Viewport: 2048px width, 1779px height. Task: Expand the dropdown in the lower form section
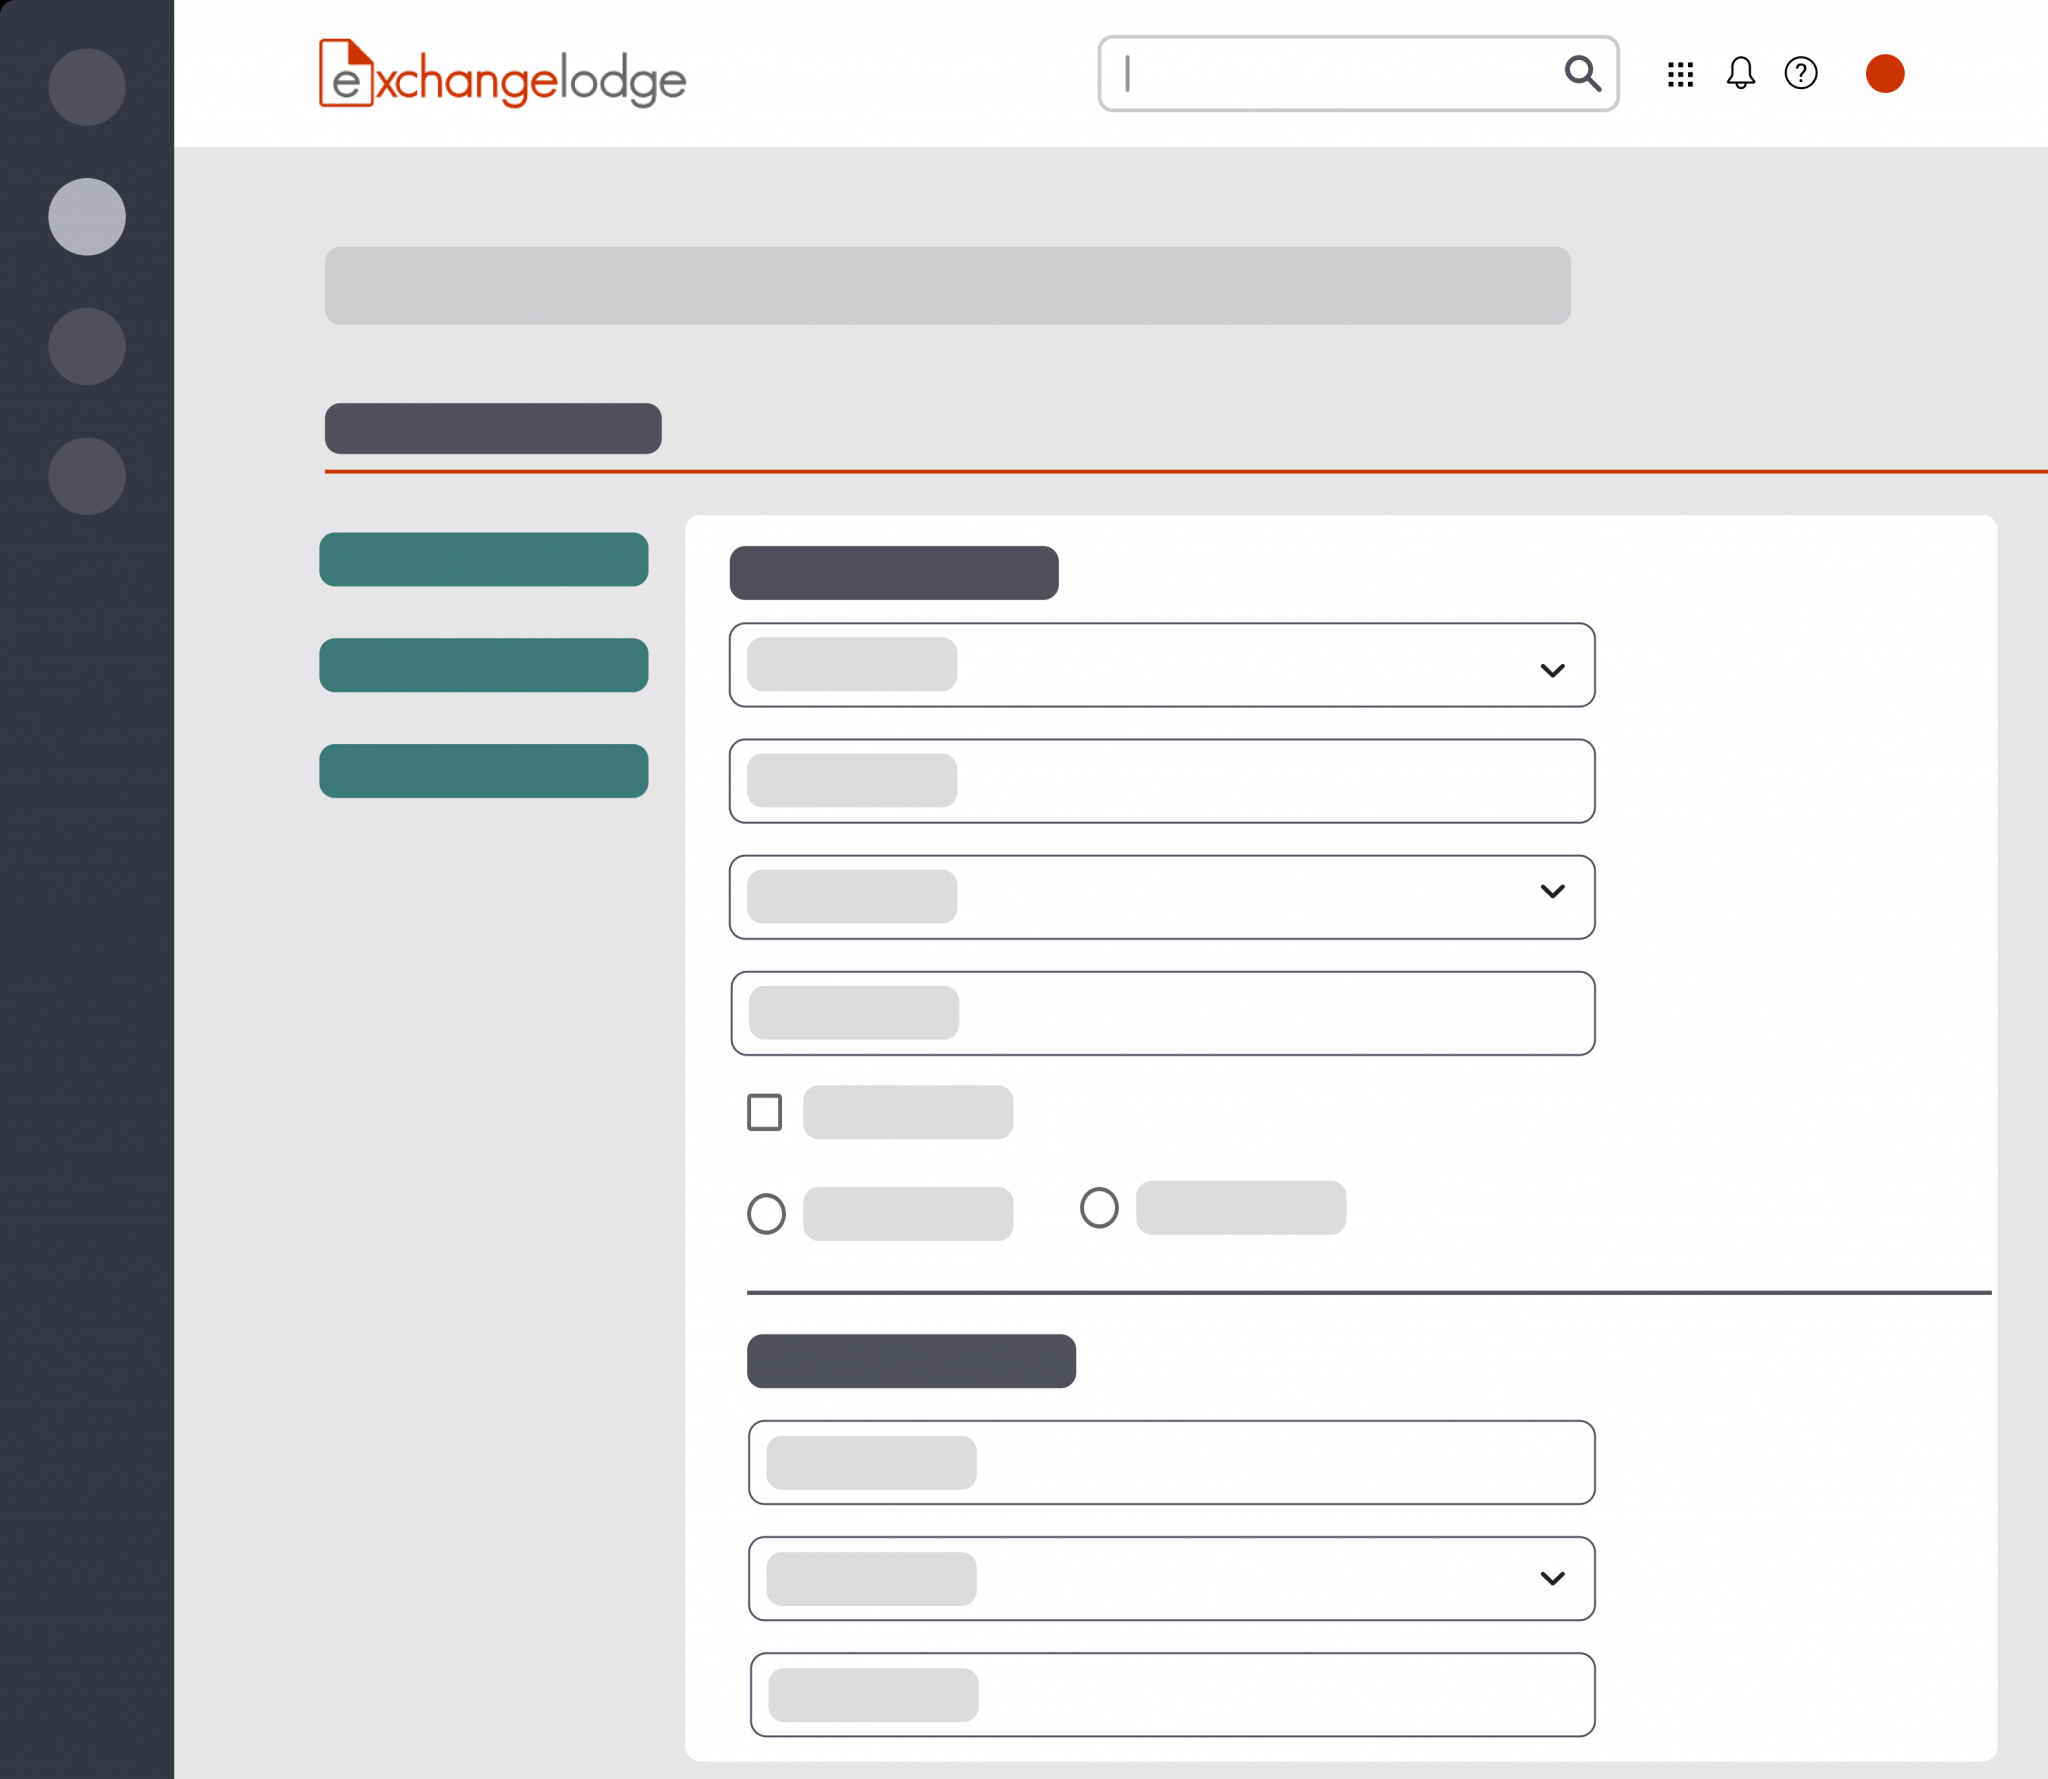tap(1554, 1578)
